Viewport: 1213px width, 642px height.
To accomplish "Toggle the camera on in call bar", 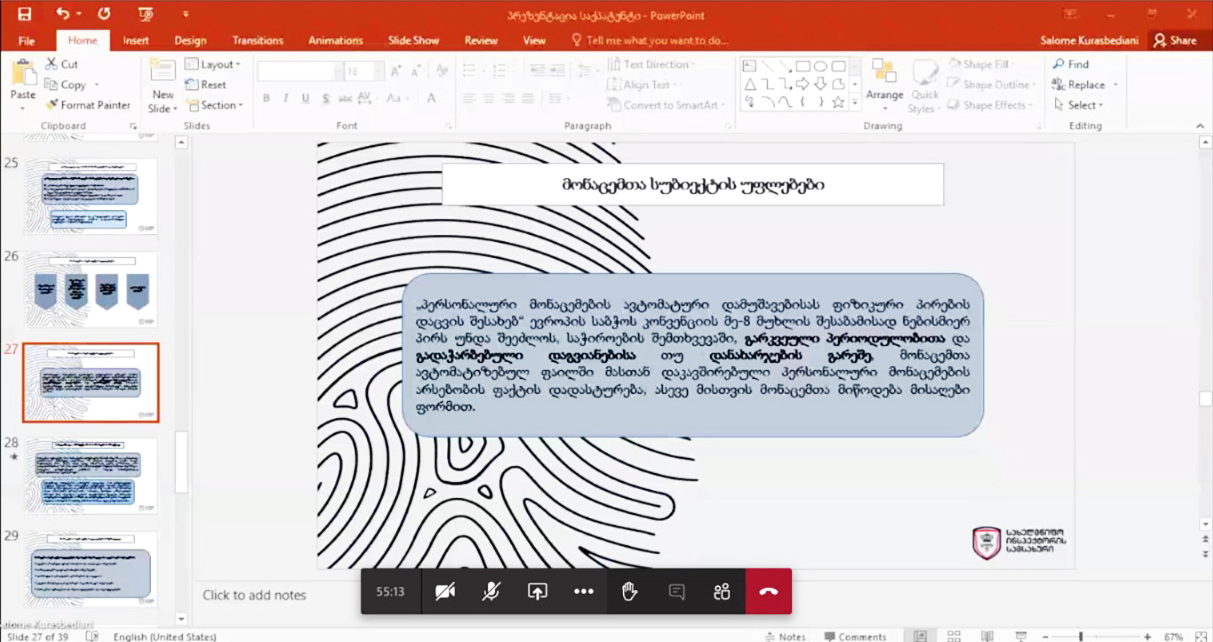I will click(445, 592).
